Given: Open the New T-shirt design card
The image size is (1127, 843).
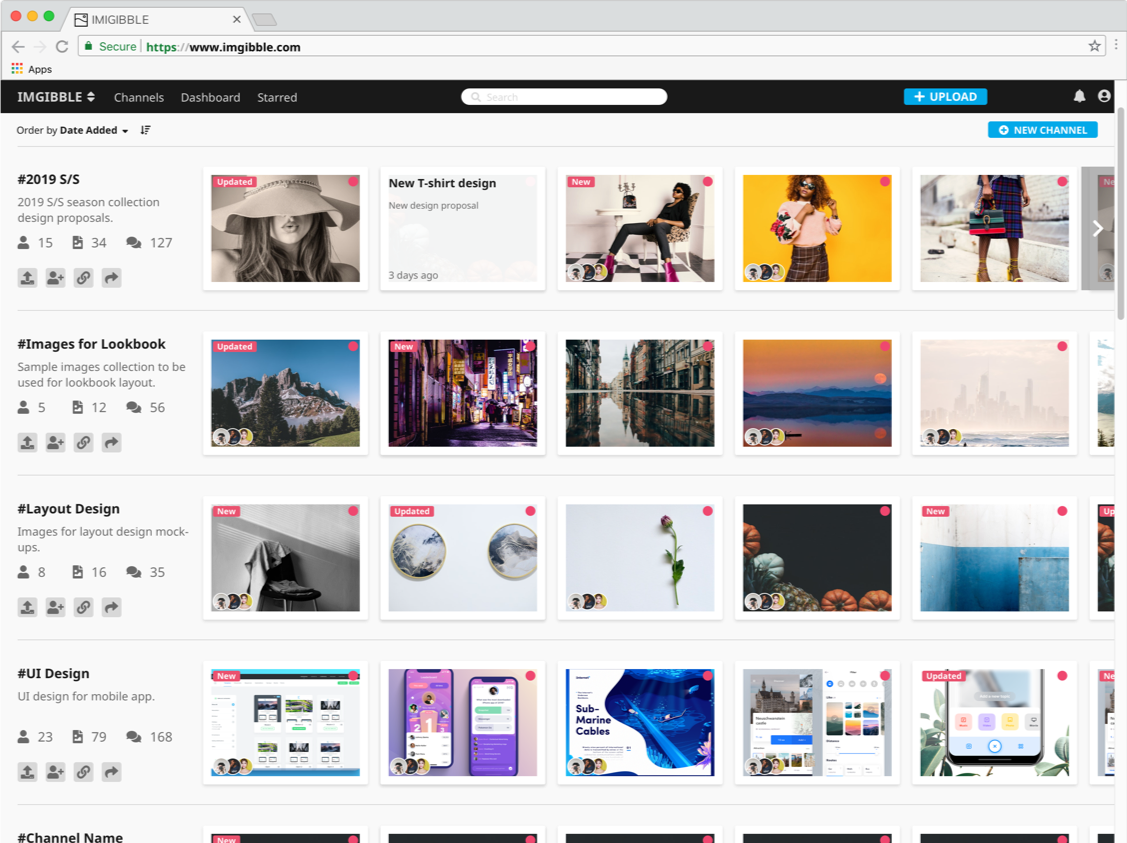Looking at the screenshot, I should pyautogui.click(x=463, y=229).
